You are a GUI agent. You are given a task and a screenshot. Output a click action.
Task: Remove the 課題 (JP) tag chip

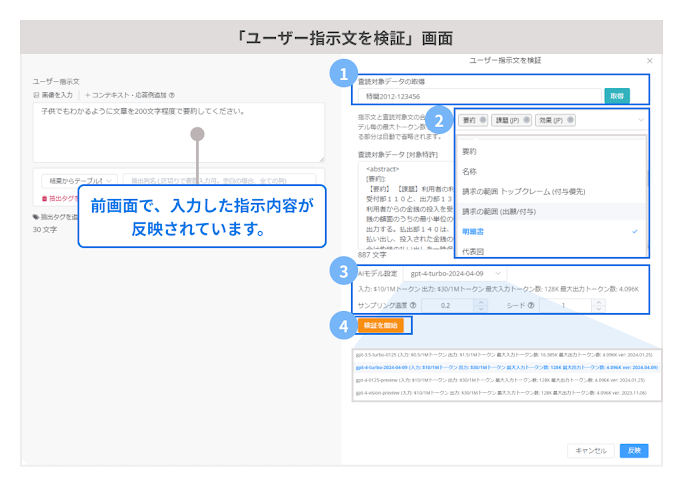(526, 120)
